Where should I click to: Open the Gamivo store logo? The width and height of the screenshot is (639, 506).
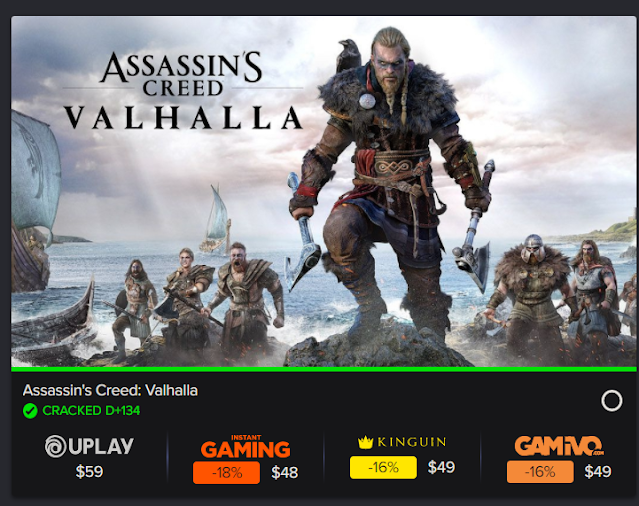pyautogui.click(x=559, y=446)
